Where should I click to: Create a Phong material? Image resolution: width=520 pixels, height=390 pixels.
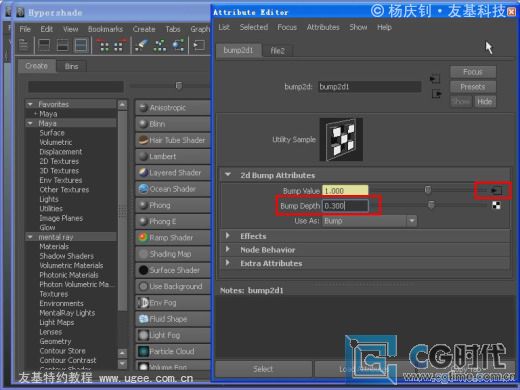click(173, 205)
